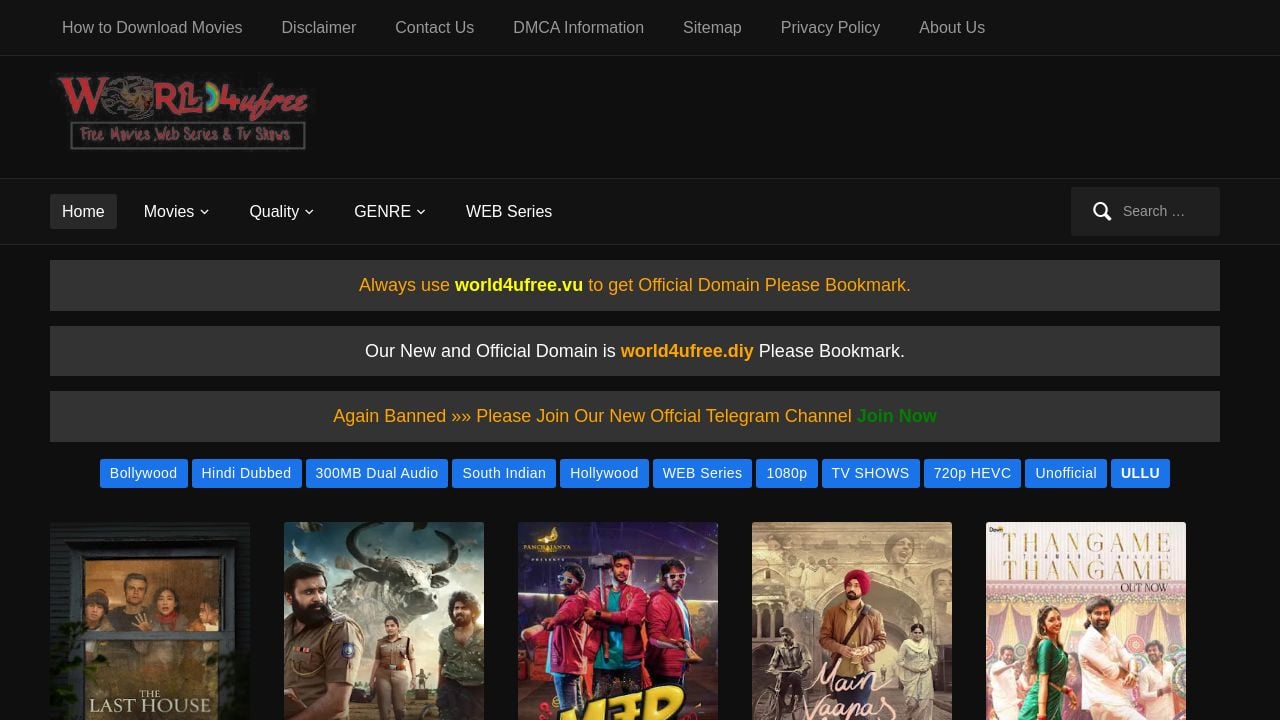Open The Last House movie poster

click(x=150, y=621)
